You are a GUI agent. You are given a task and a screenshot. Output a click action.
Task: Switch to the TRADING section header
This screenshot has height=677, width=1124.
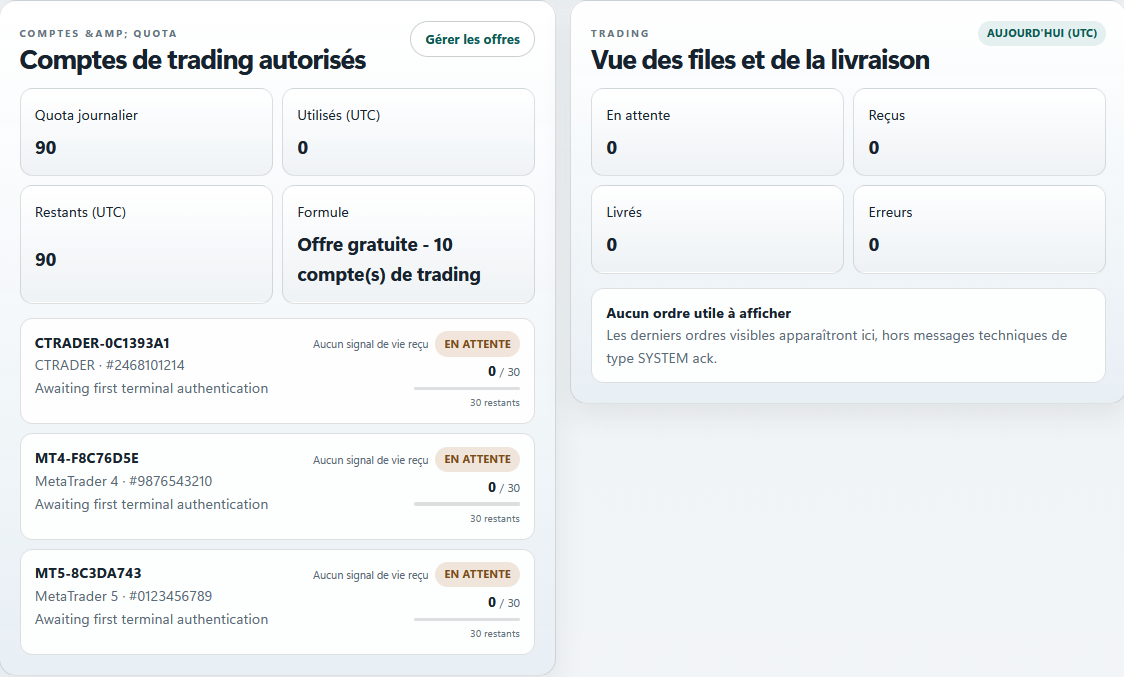tap(618, 32)
